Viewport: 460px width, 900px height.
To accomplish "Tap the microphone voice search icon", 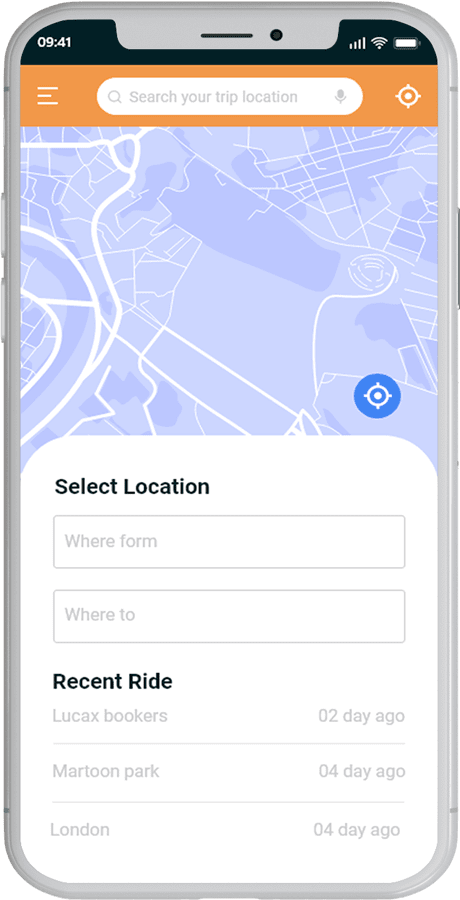I will 341,97.
